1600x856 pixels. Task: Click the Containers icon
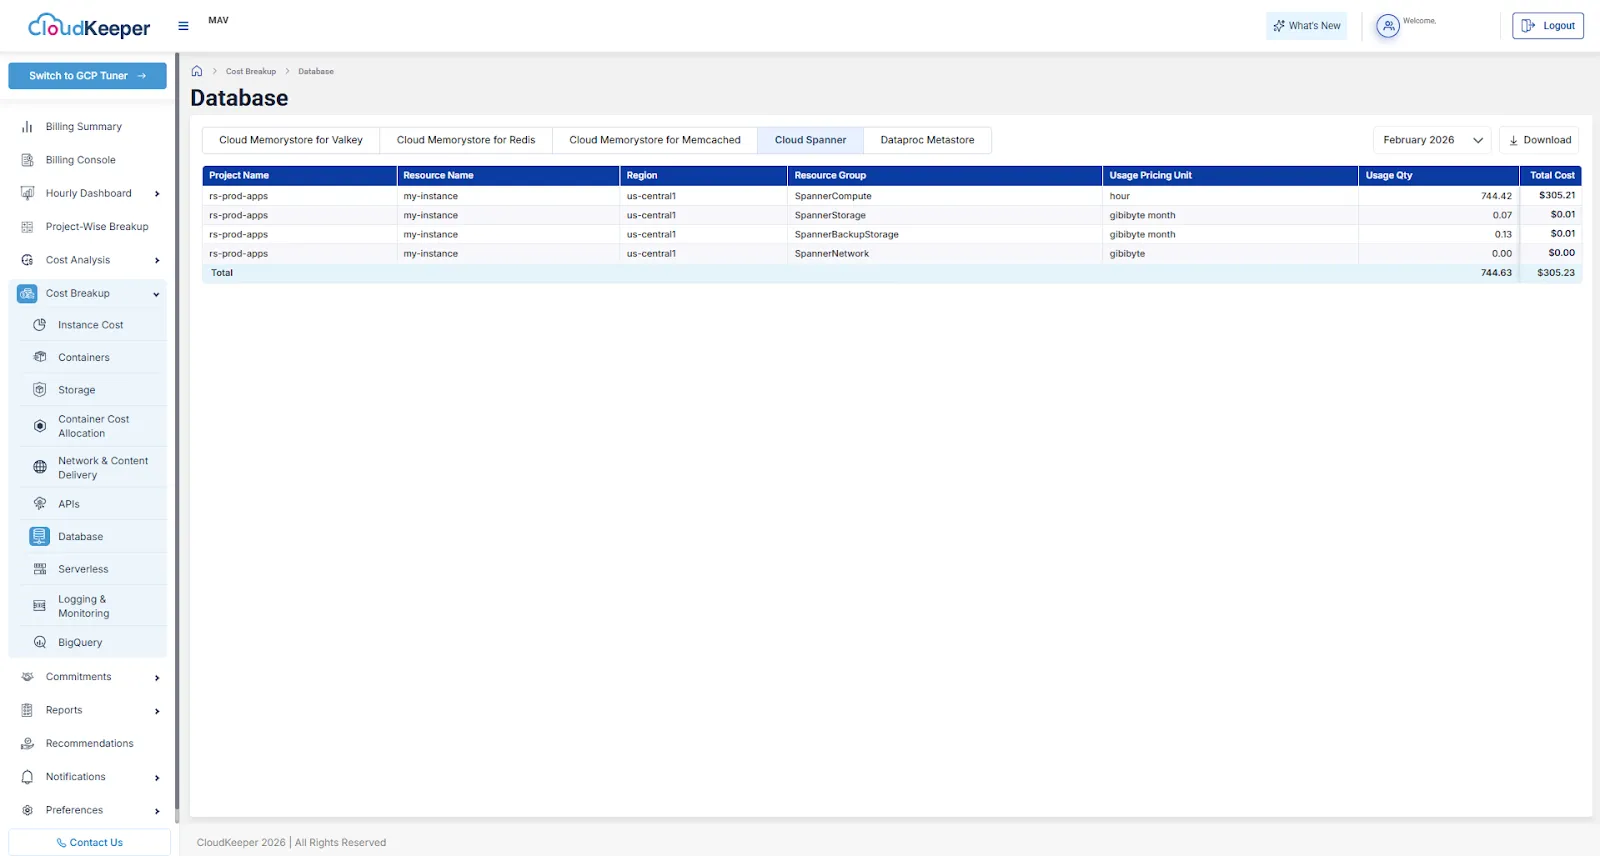(x=40, y=357)
